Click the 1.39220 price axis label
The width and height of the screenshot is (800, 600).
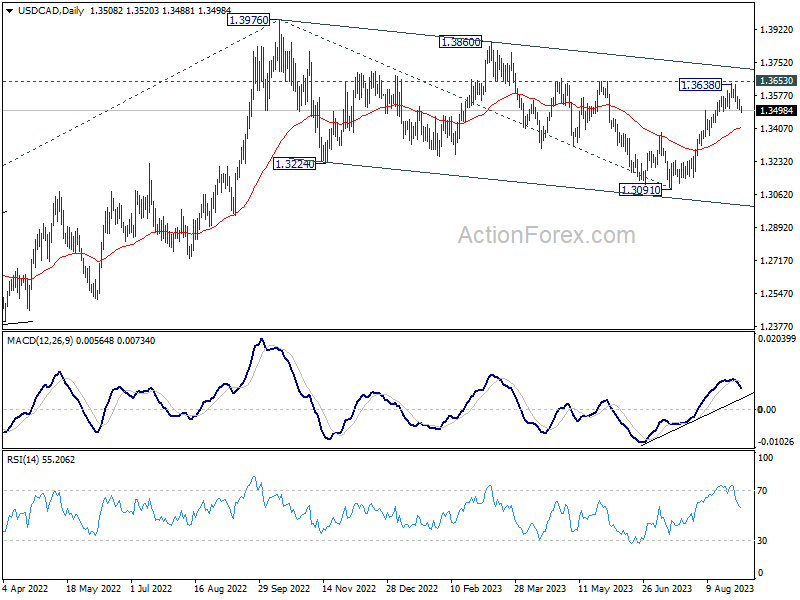(776, 30)
